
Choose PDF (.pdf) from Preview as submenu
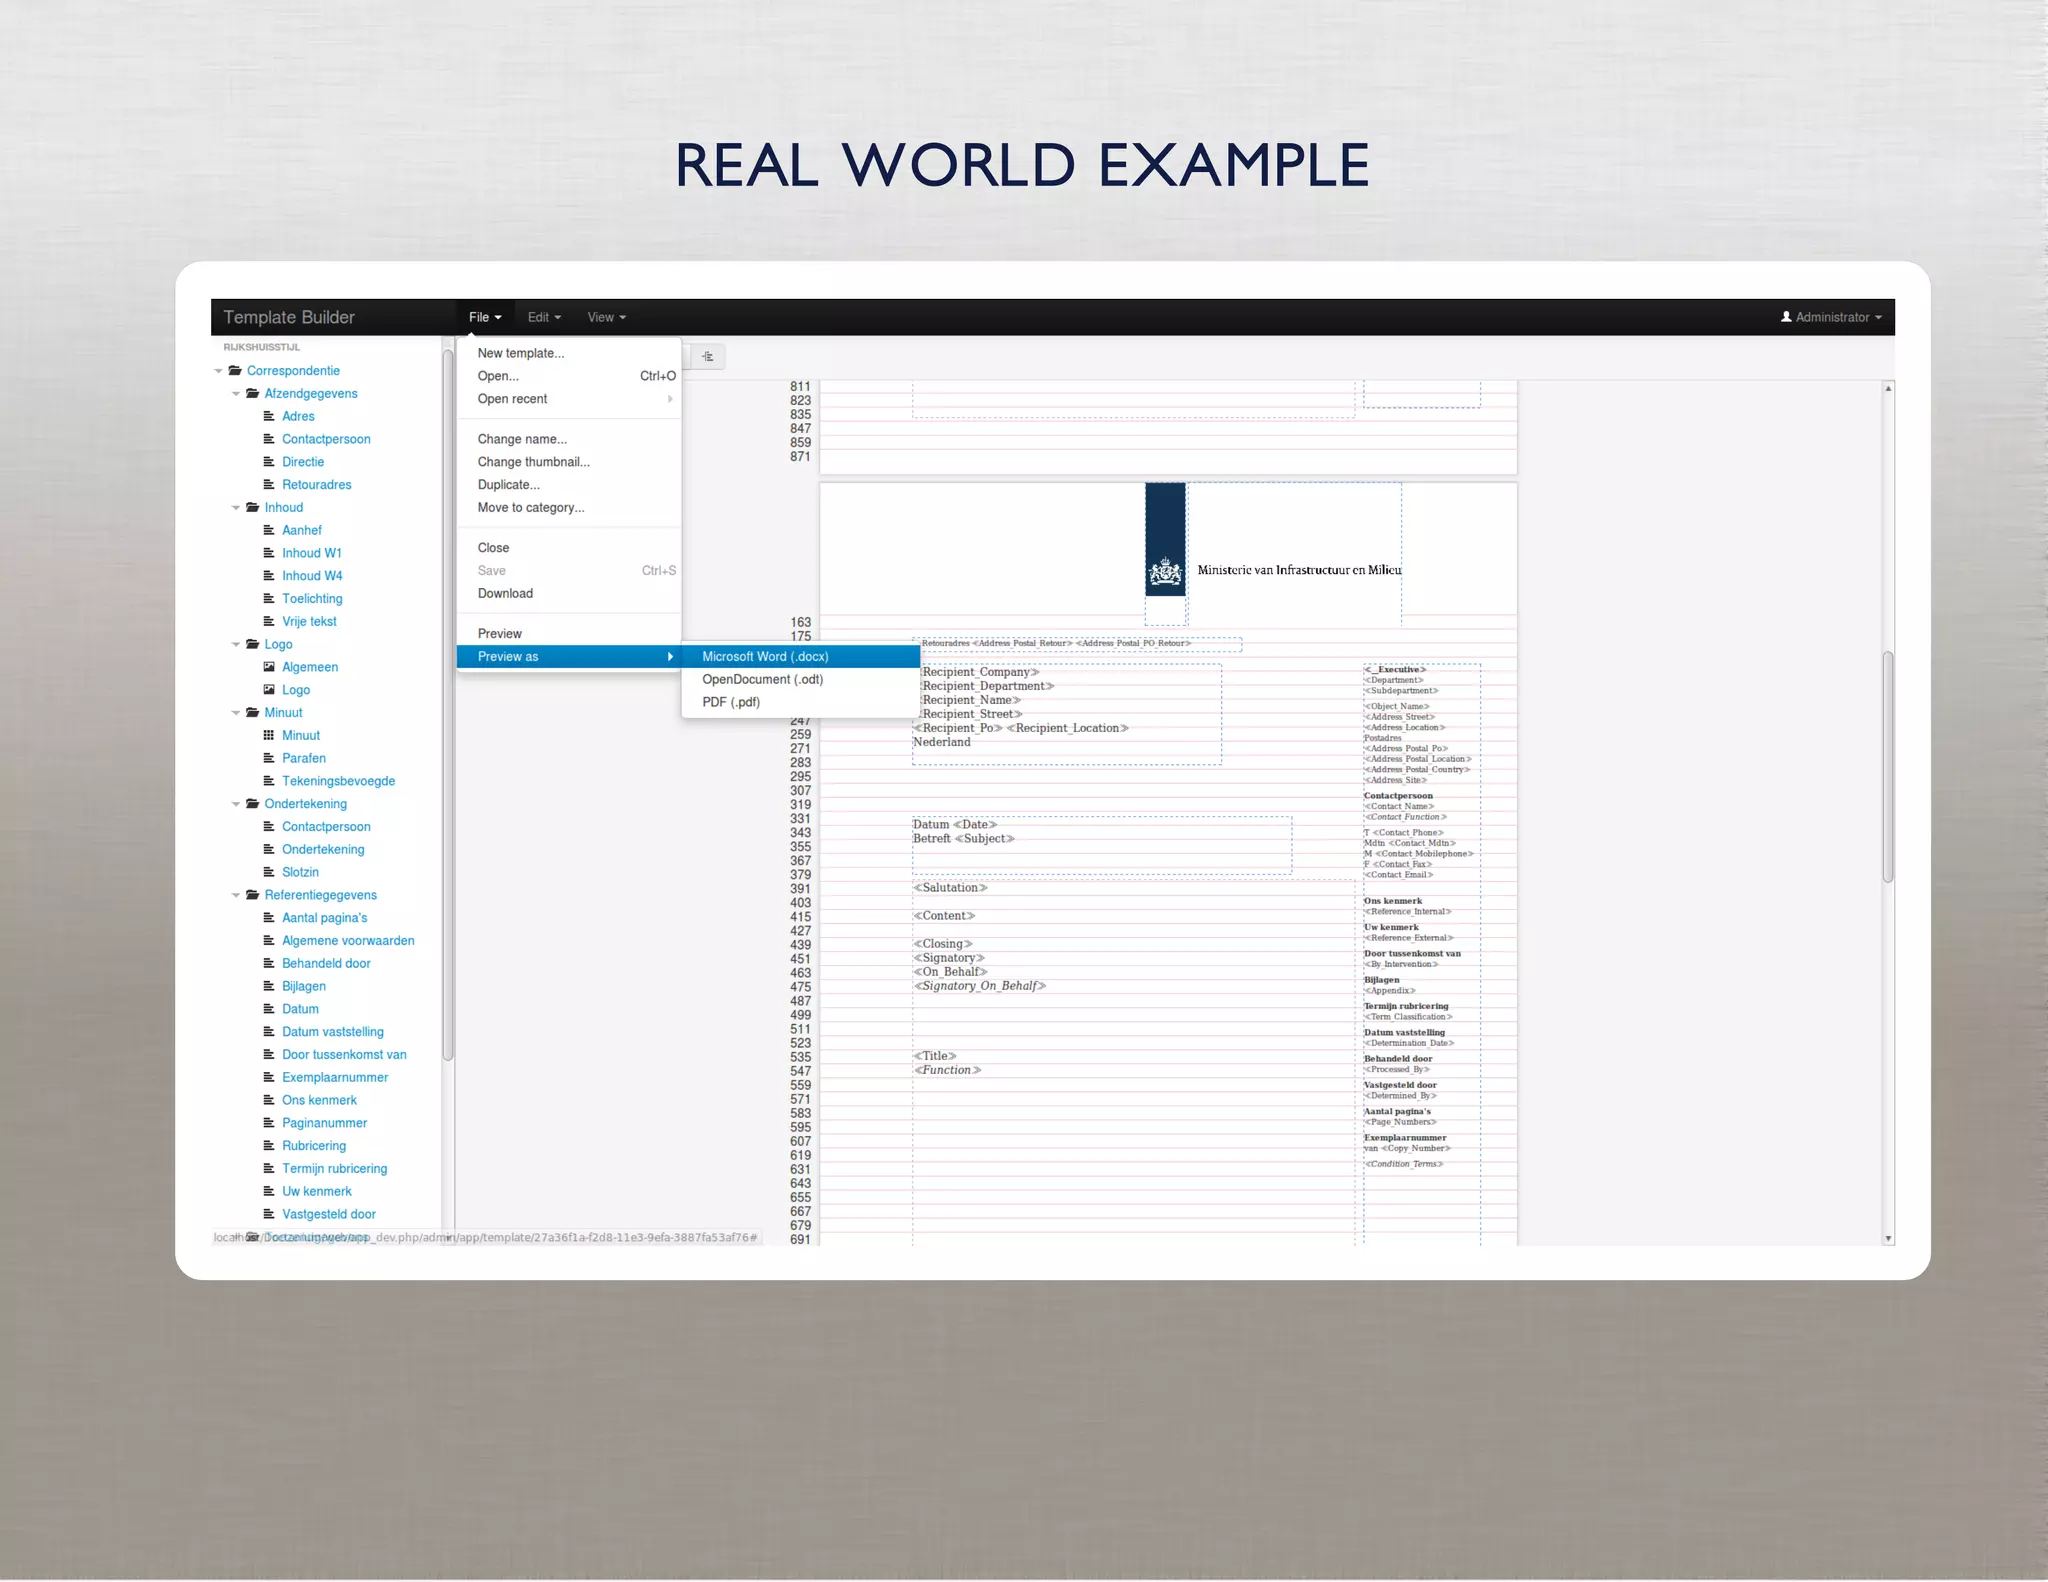pos(731,702)
